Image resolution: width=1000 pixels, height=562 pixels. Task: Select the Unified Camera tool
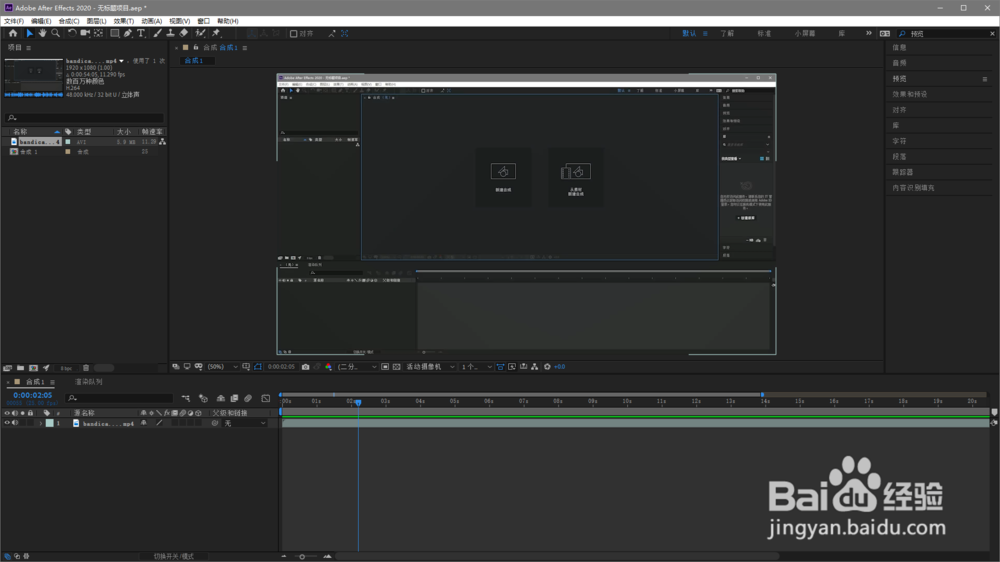click(x=85, y=33)
